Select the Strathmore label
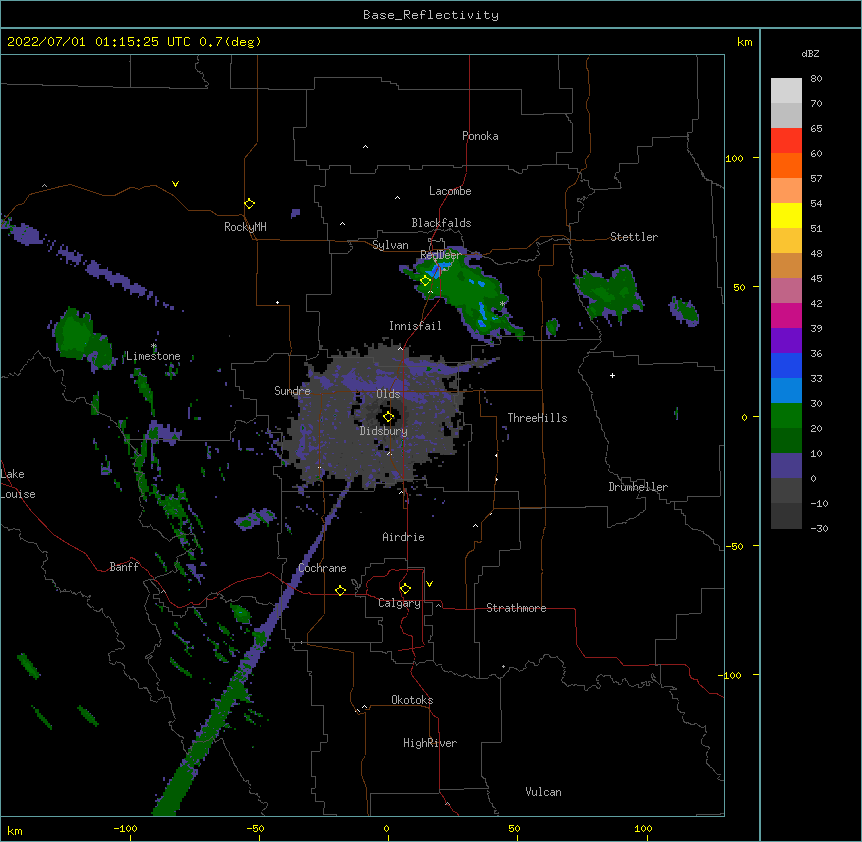This screenshot has width=862, height=842. [516, 608]
